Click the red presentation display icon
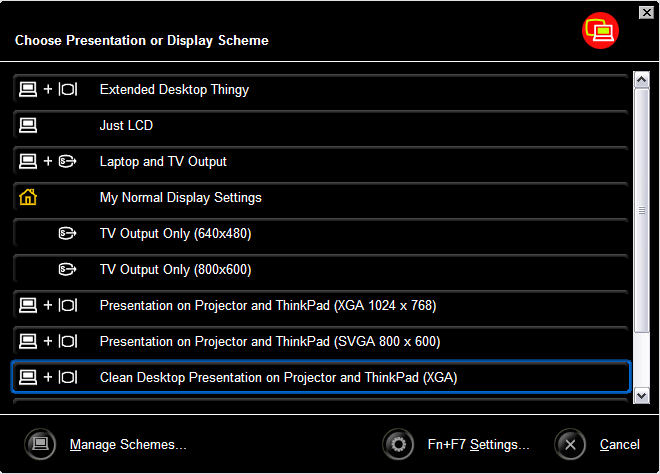660x474 pixels. point(601,31)
